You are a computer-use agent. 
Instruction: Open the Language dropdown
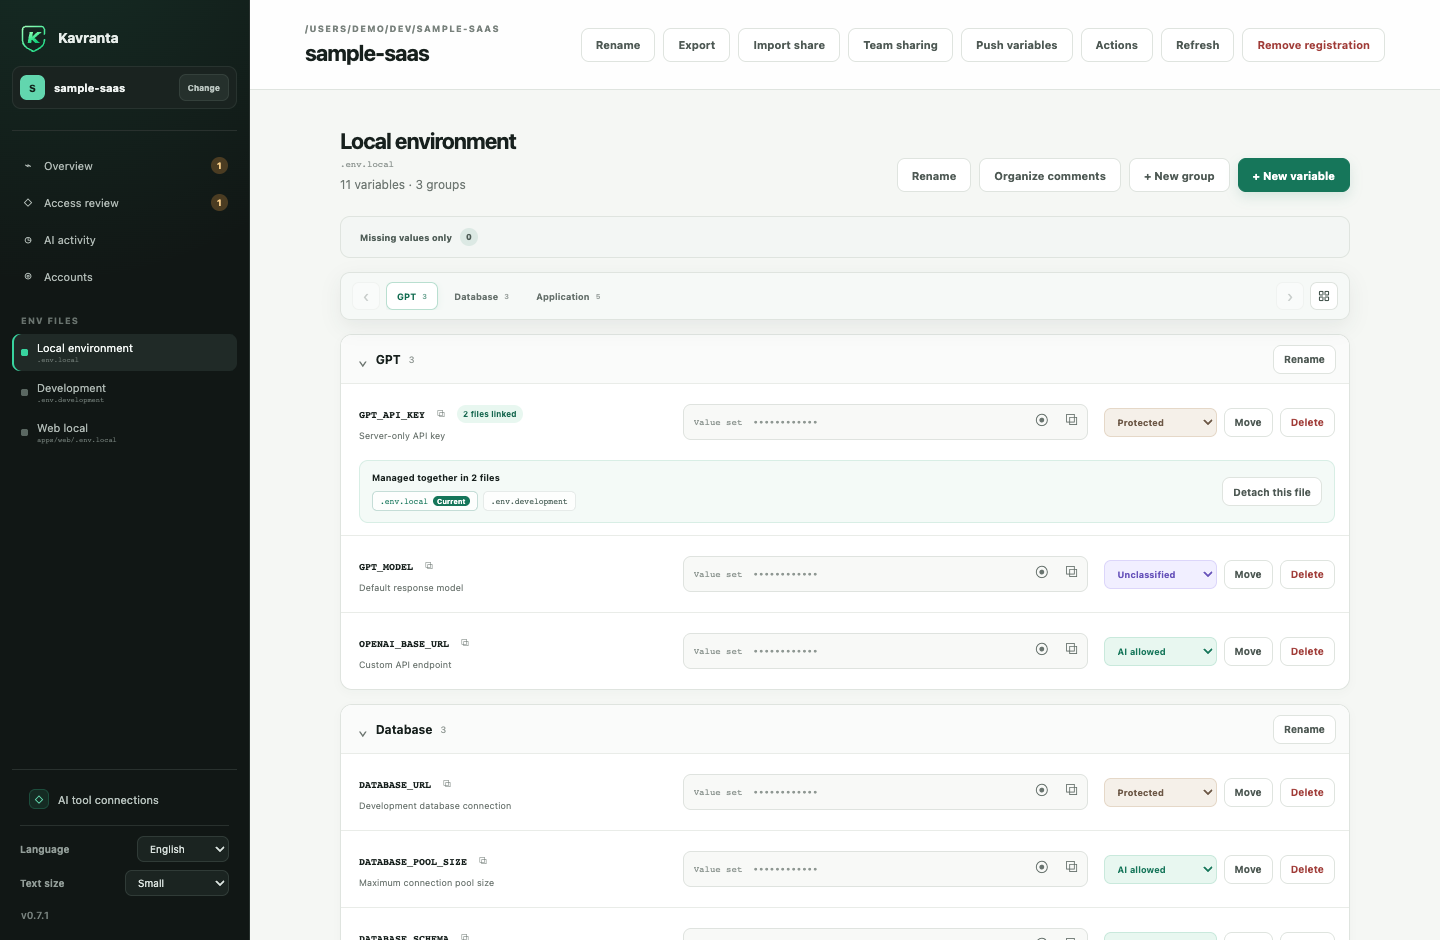183,849
